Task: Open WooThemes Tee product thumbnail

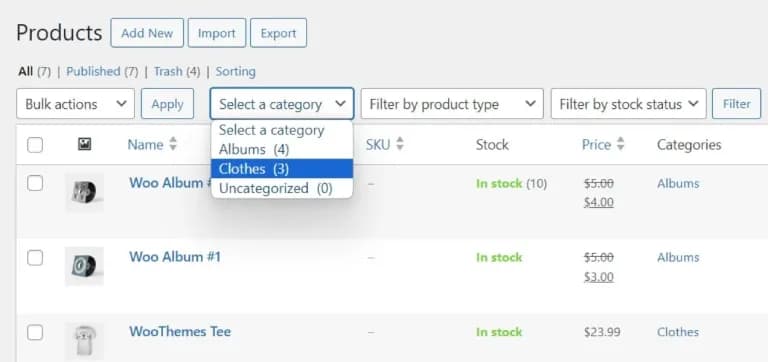Action: pos(84,341)
